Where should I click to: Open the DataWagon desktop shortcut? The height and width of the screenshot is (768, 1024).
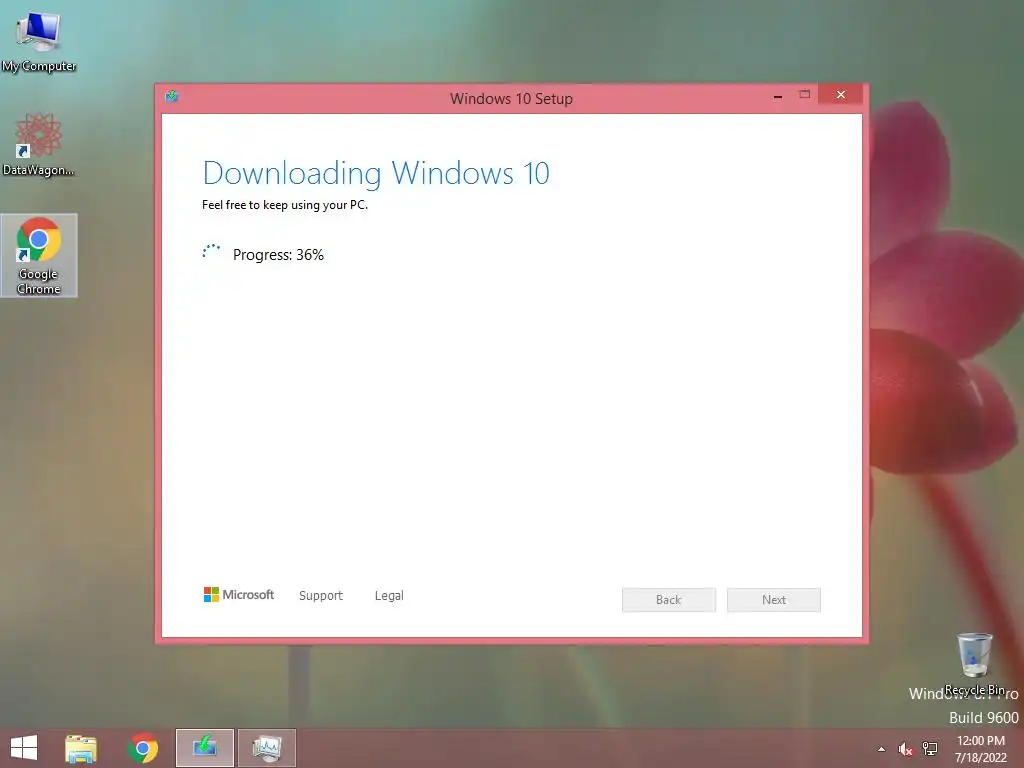point(39,144)
